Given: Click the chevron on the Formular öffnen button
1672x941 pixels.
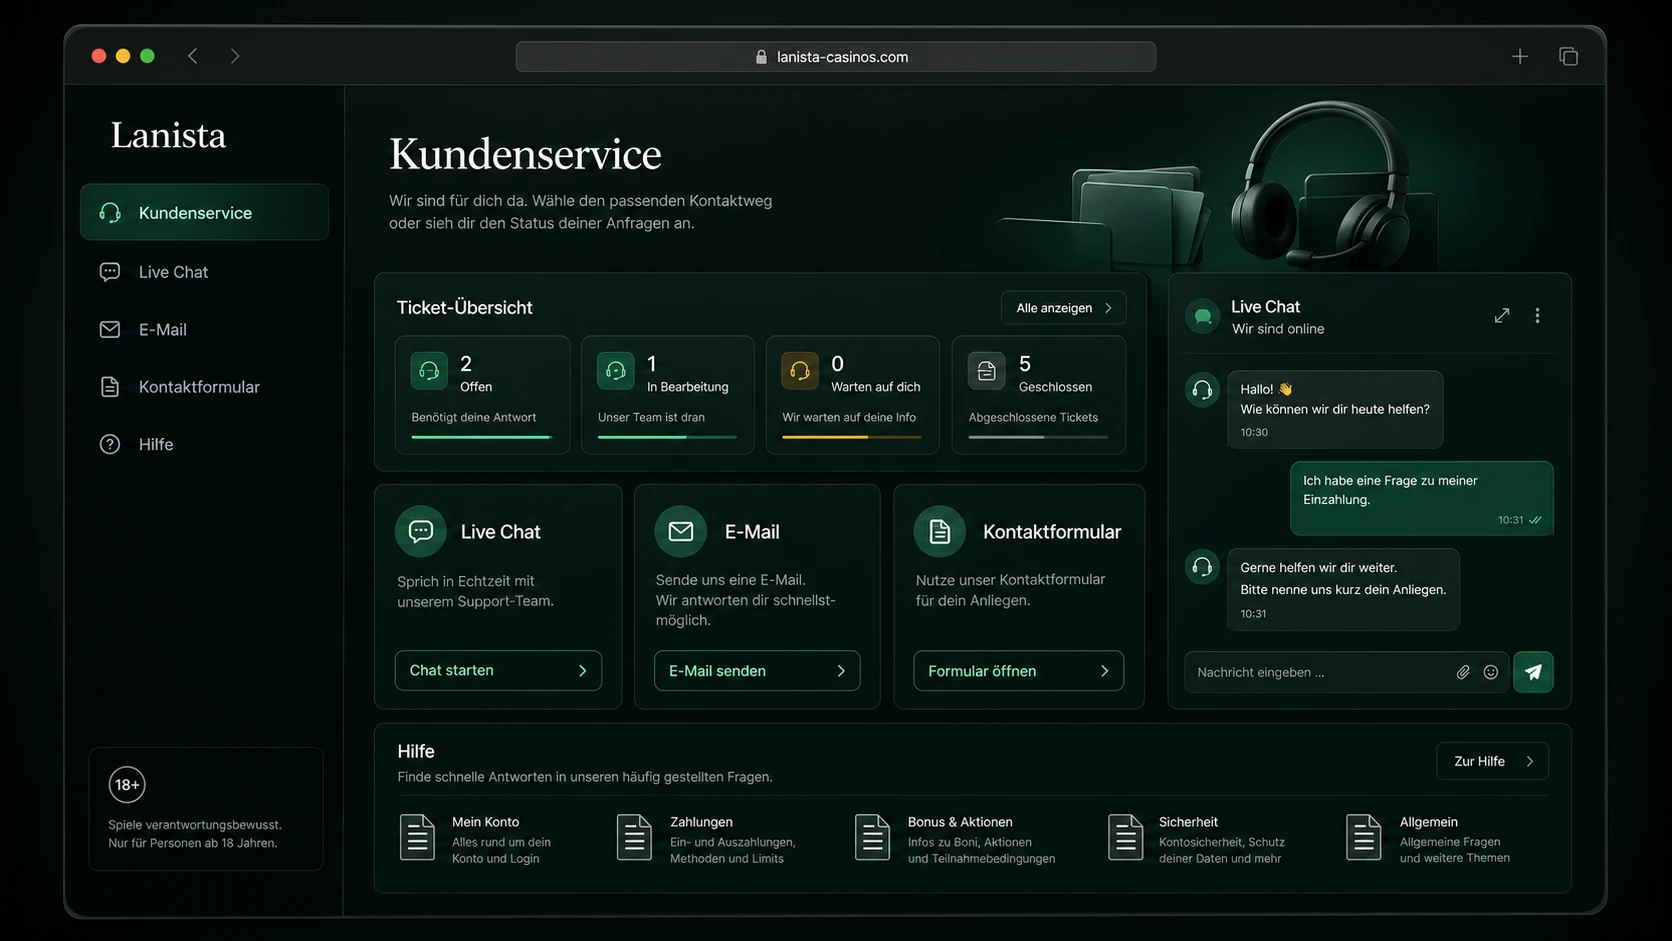Looking at the screenshot, I should pos(1104,671).
